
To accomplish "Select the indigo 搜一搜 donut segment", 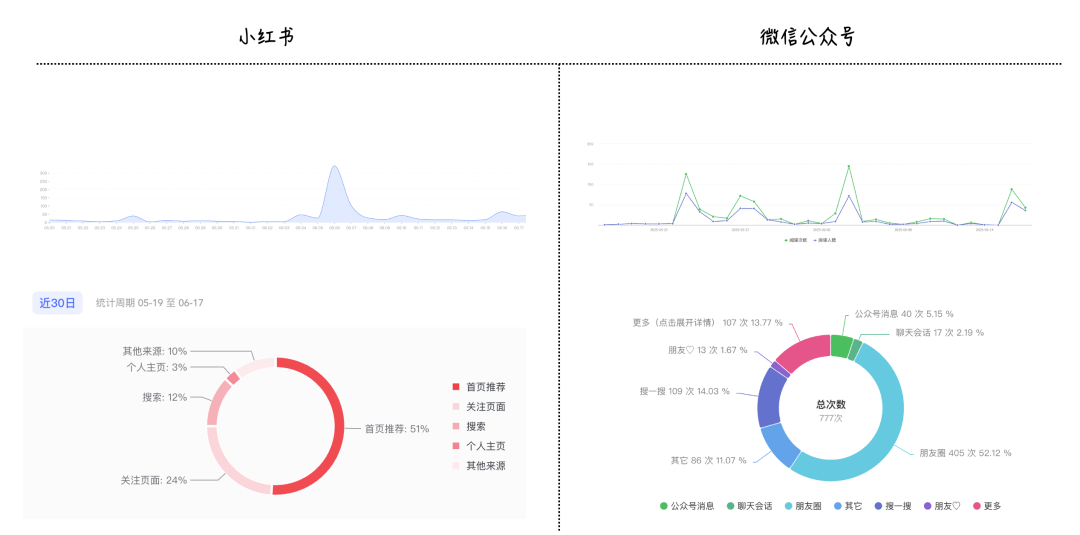I will coord(769,399).
